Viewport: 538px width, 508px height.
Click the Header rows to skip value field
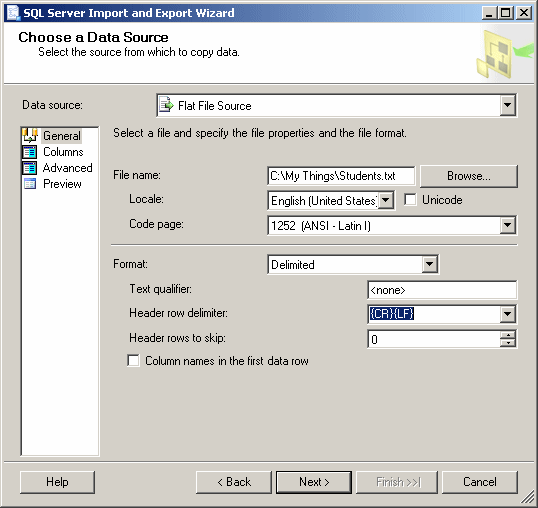(434, 339)
